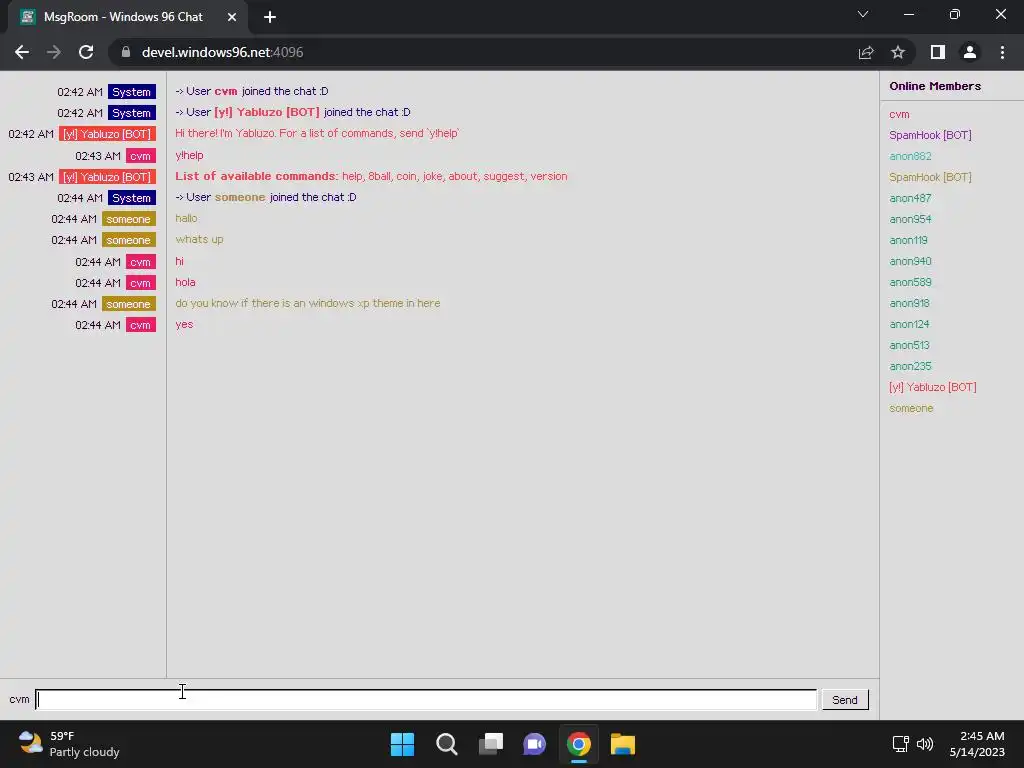
Task: Open the Chat app on taskbar
Action: pos(534,744)
